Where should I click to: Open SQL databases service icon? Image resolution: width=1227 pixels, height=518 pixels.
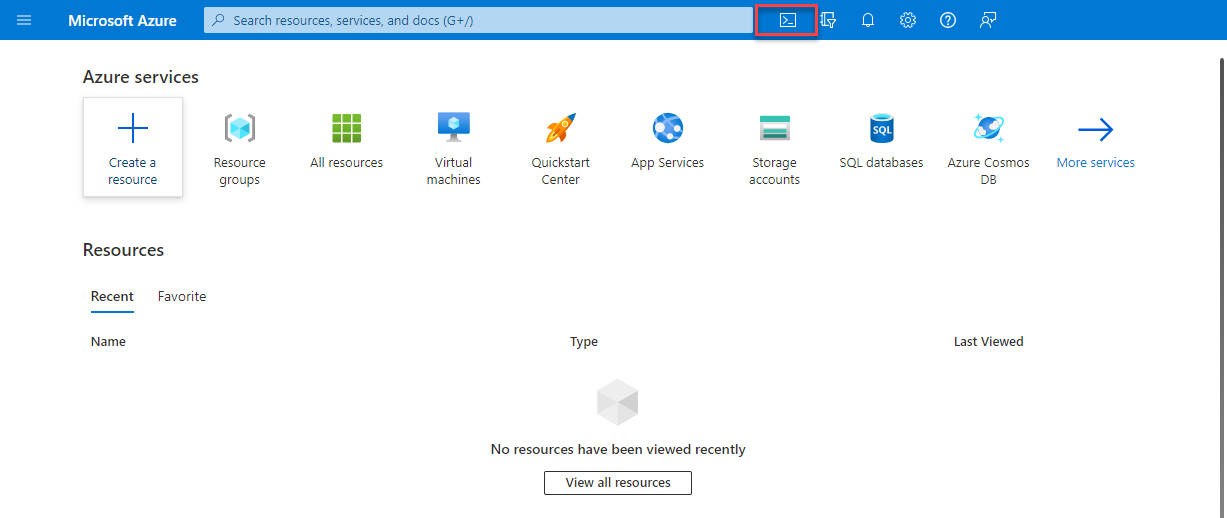(x=882, y=128)
